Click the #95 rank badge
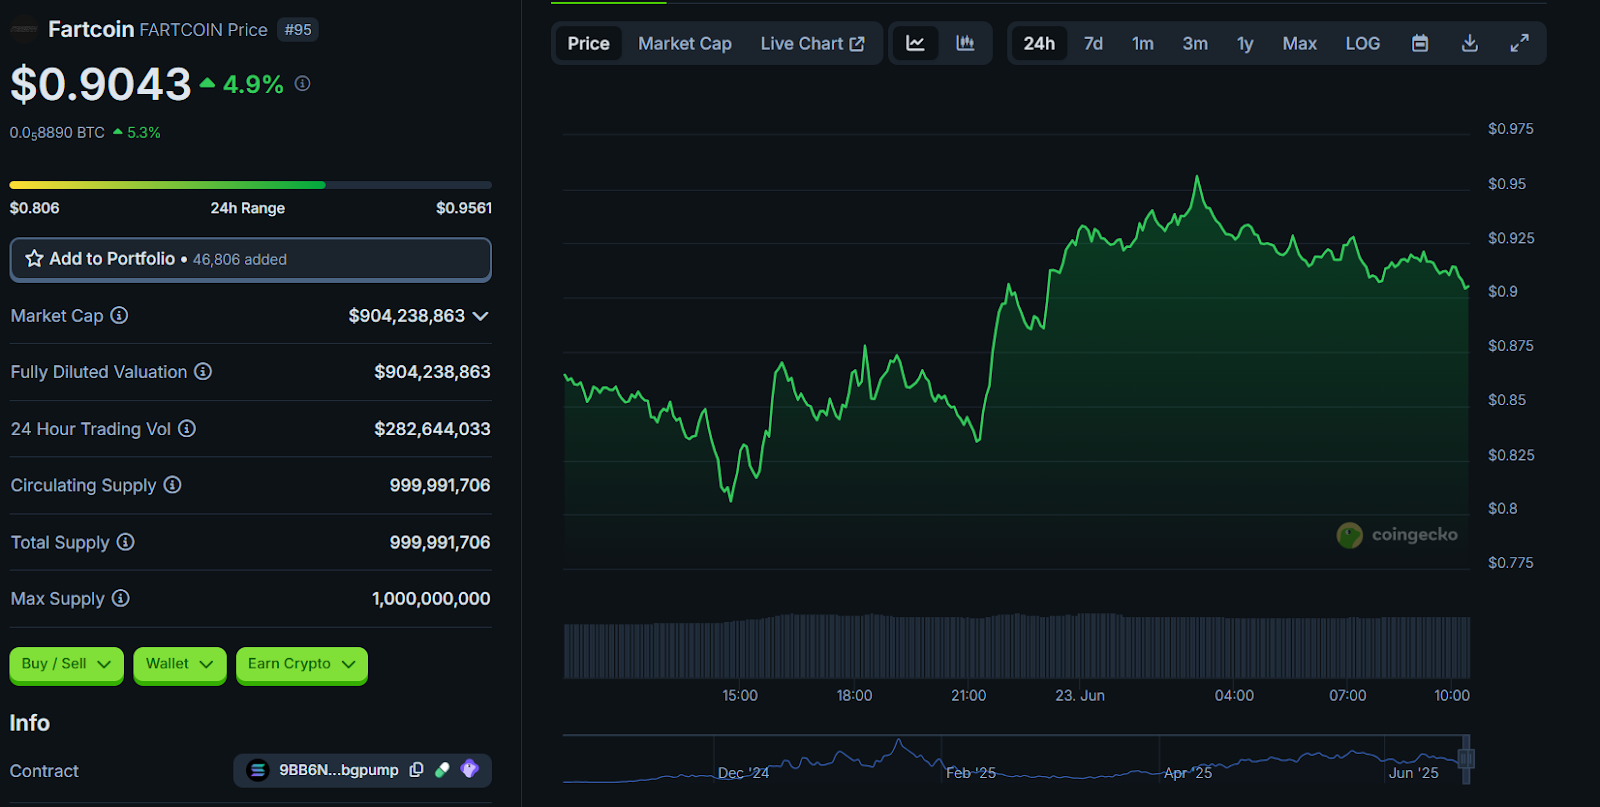 click(298, 30)
